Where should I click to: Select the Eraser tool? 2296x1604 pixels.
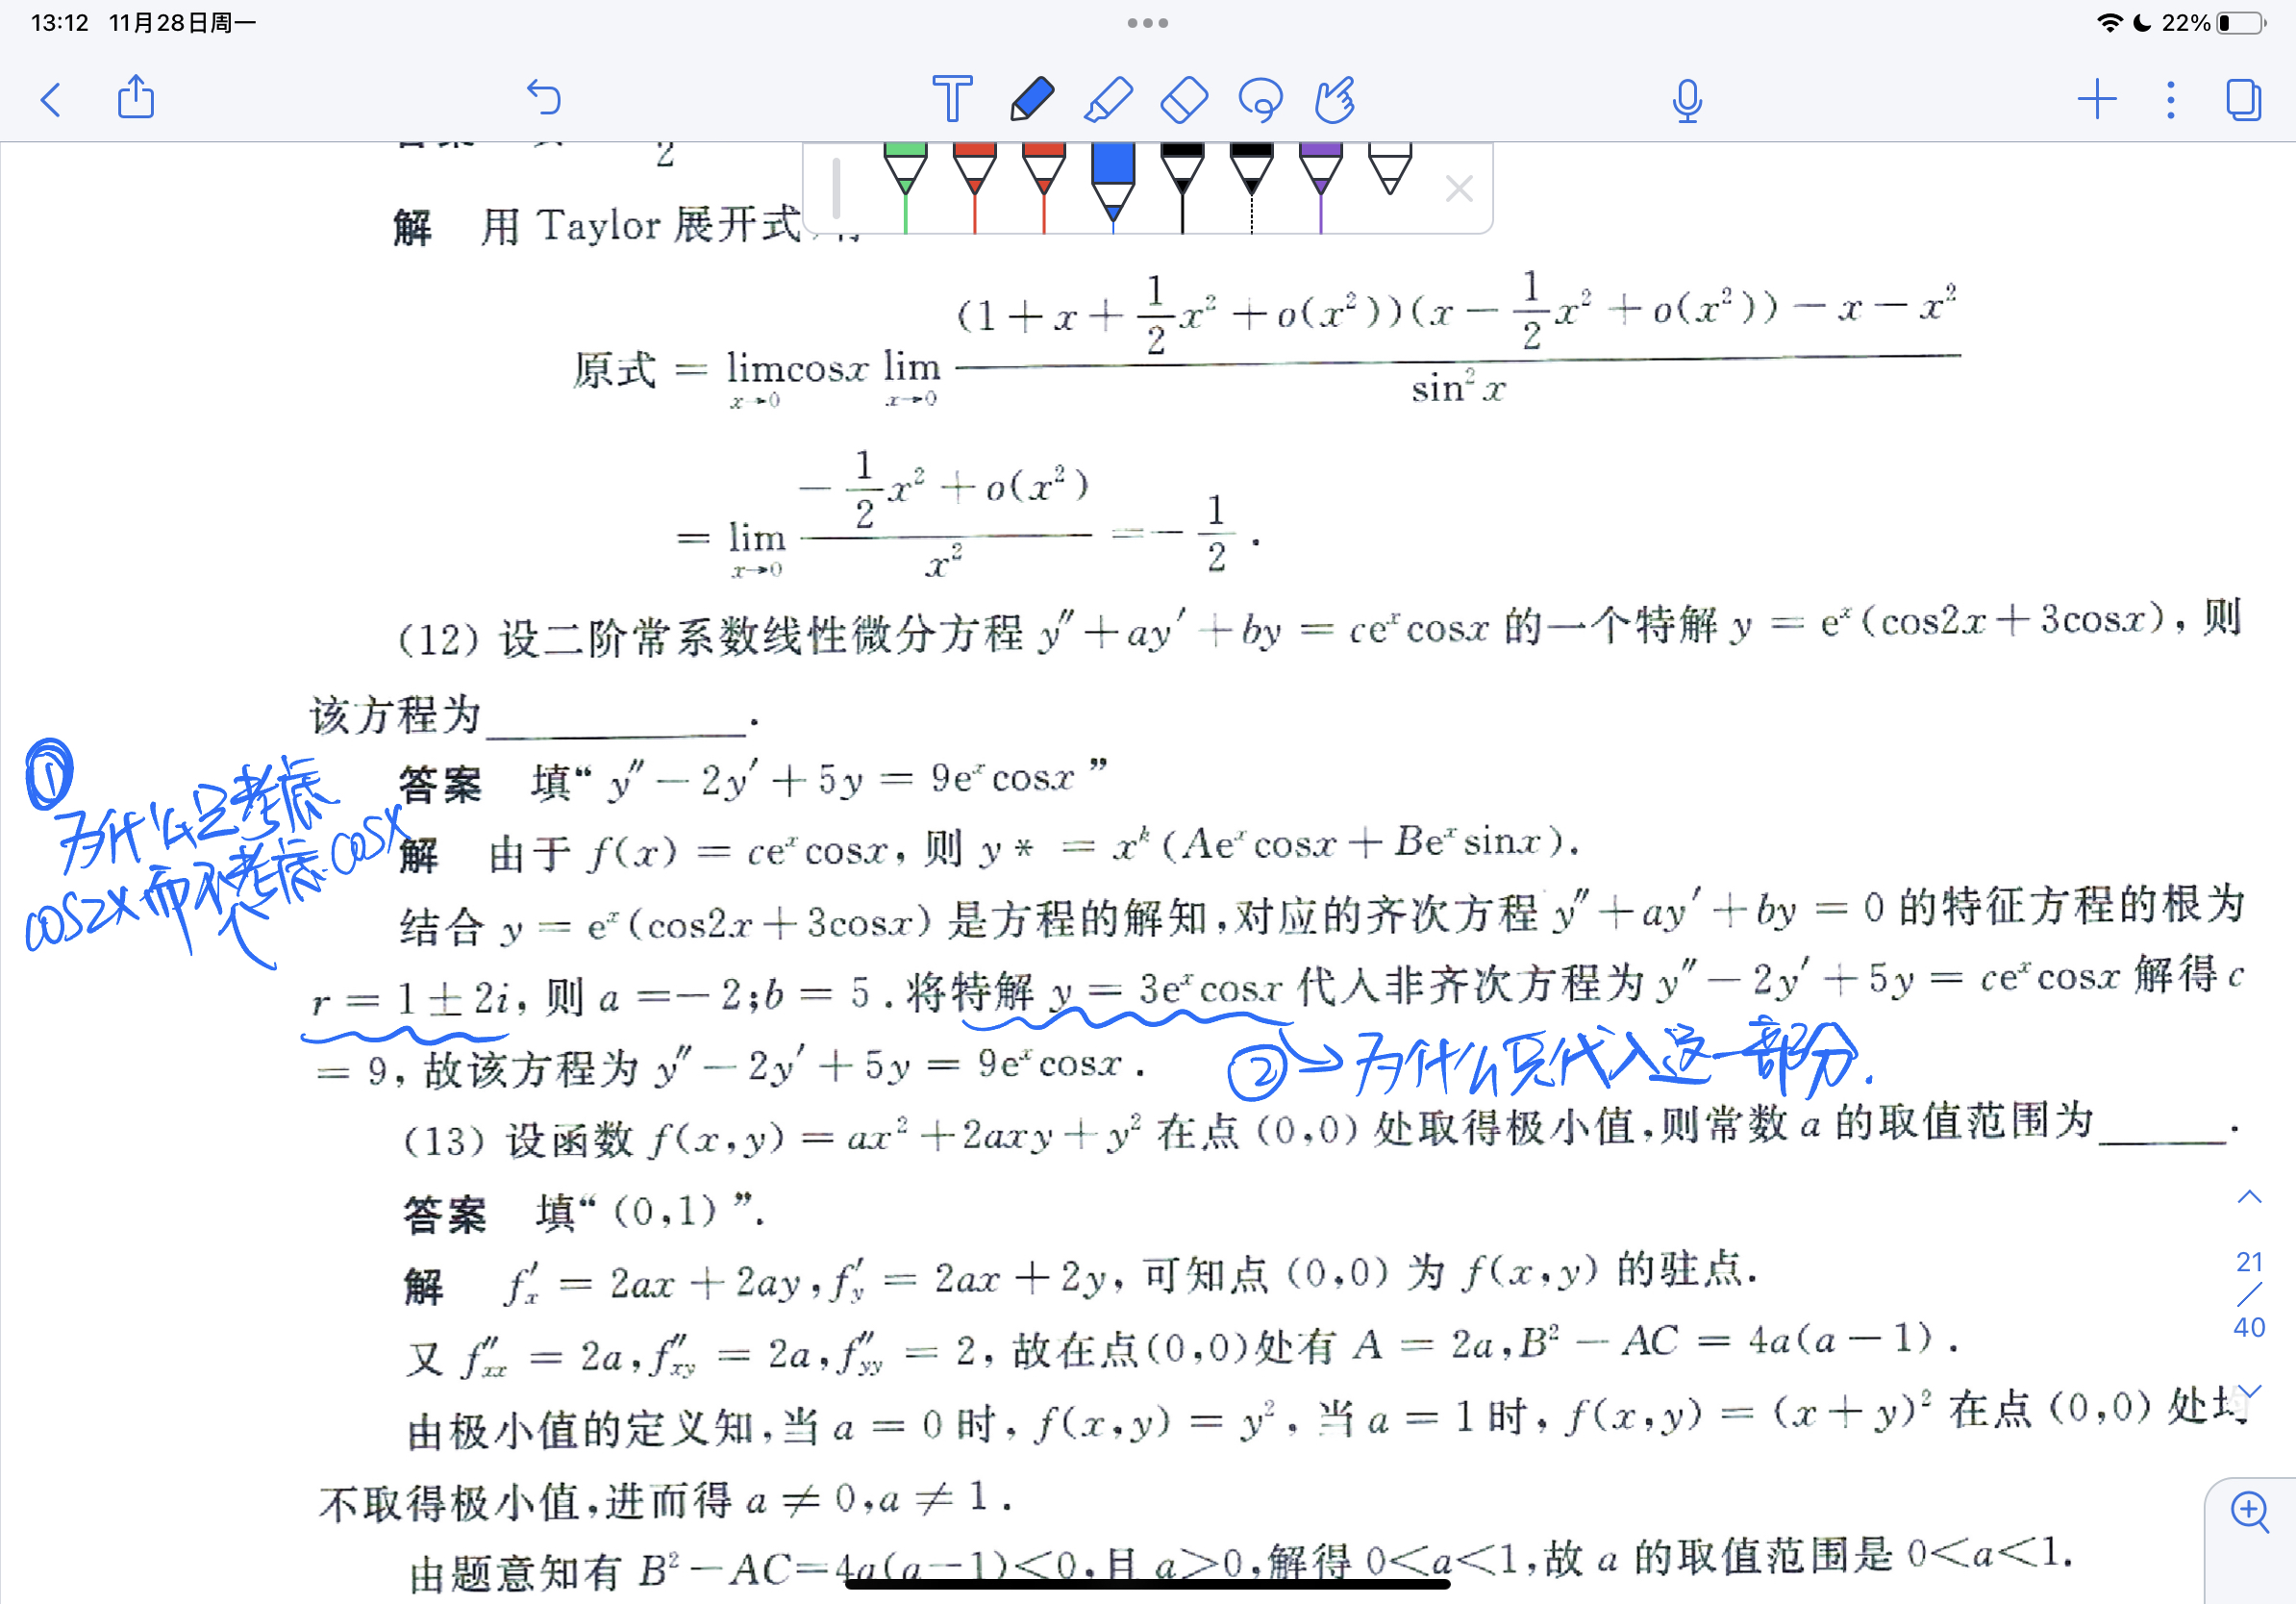[x=1184, y=99]
